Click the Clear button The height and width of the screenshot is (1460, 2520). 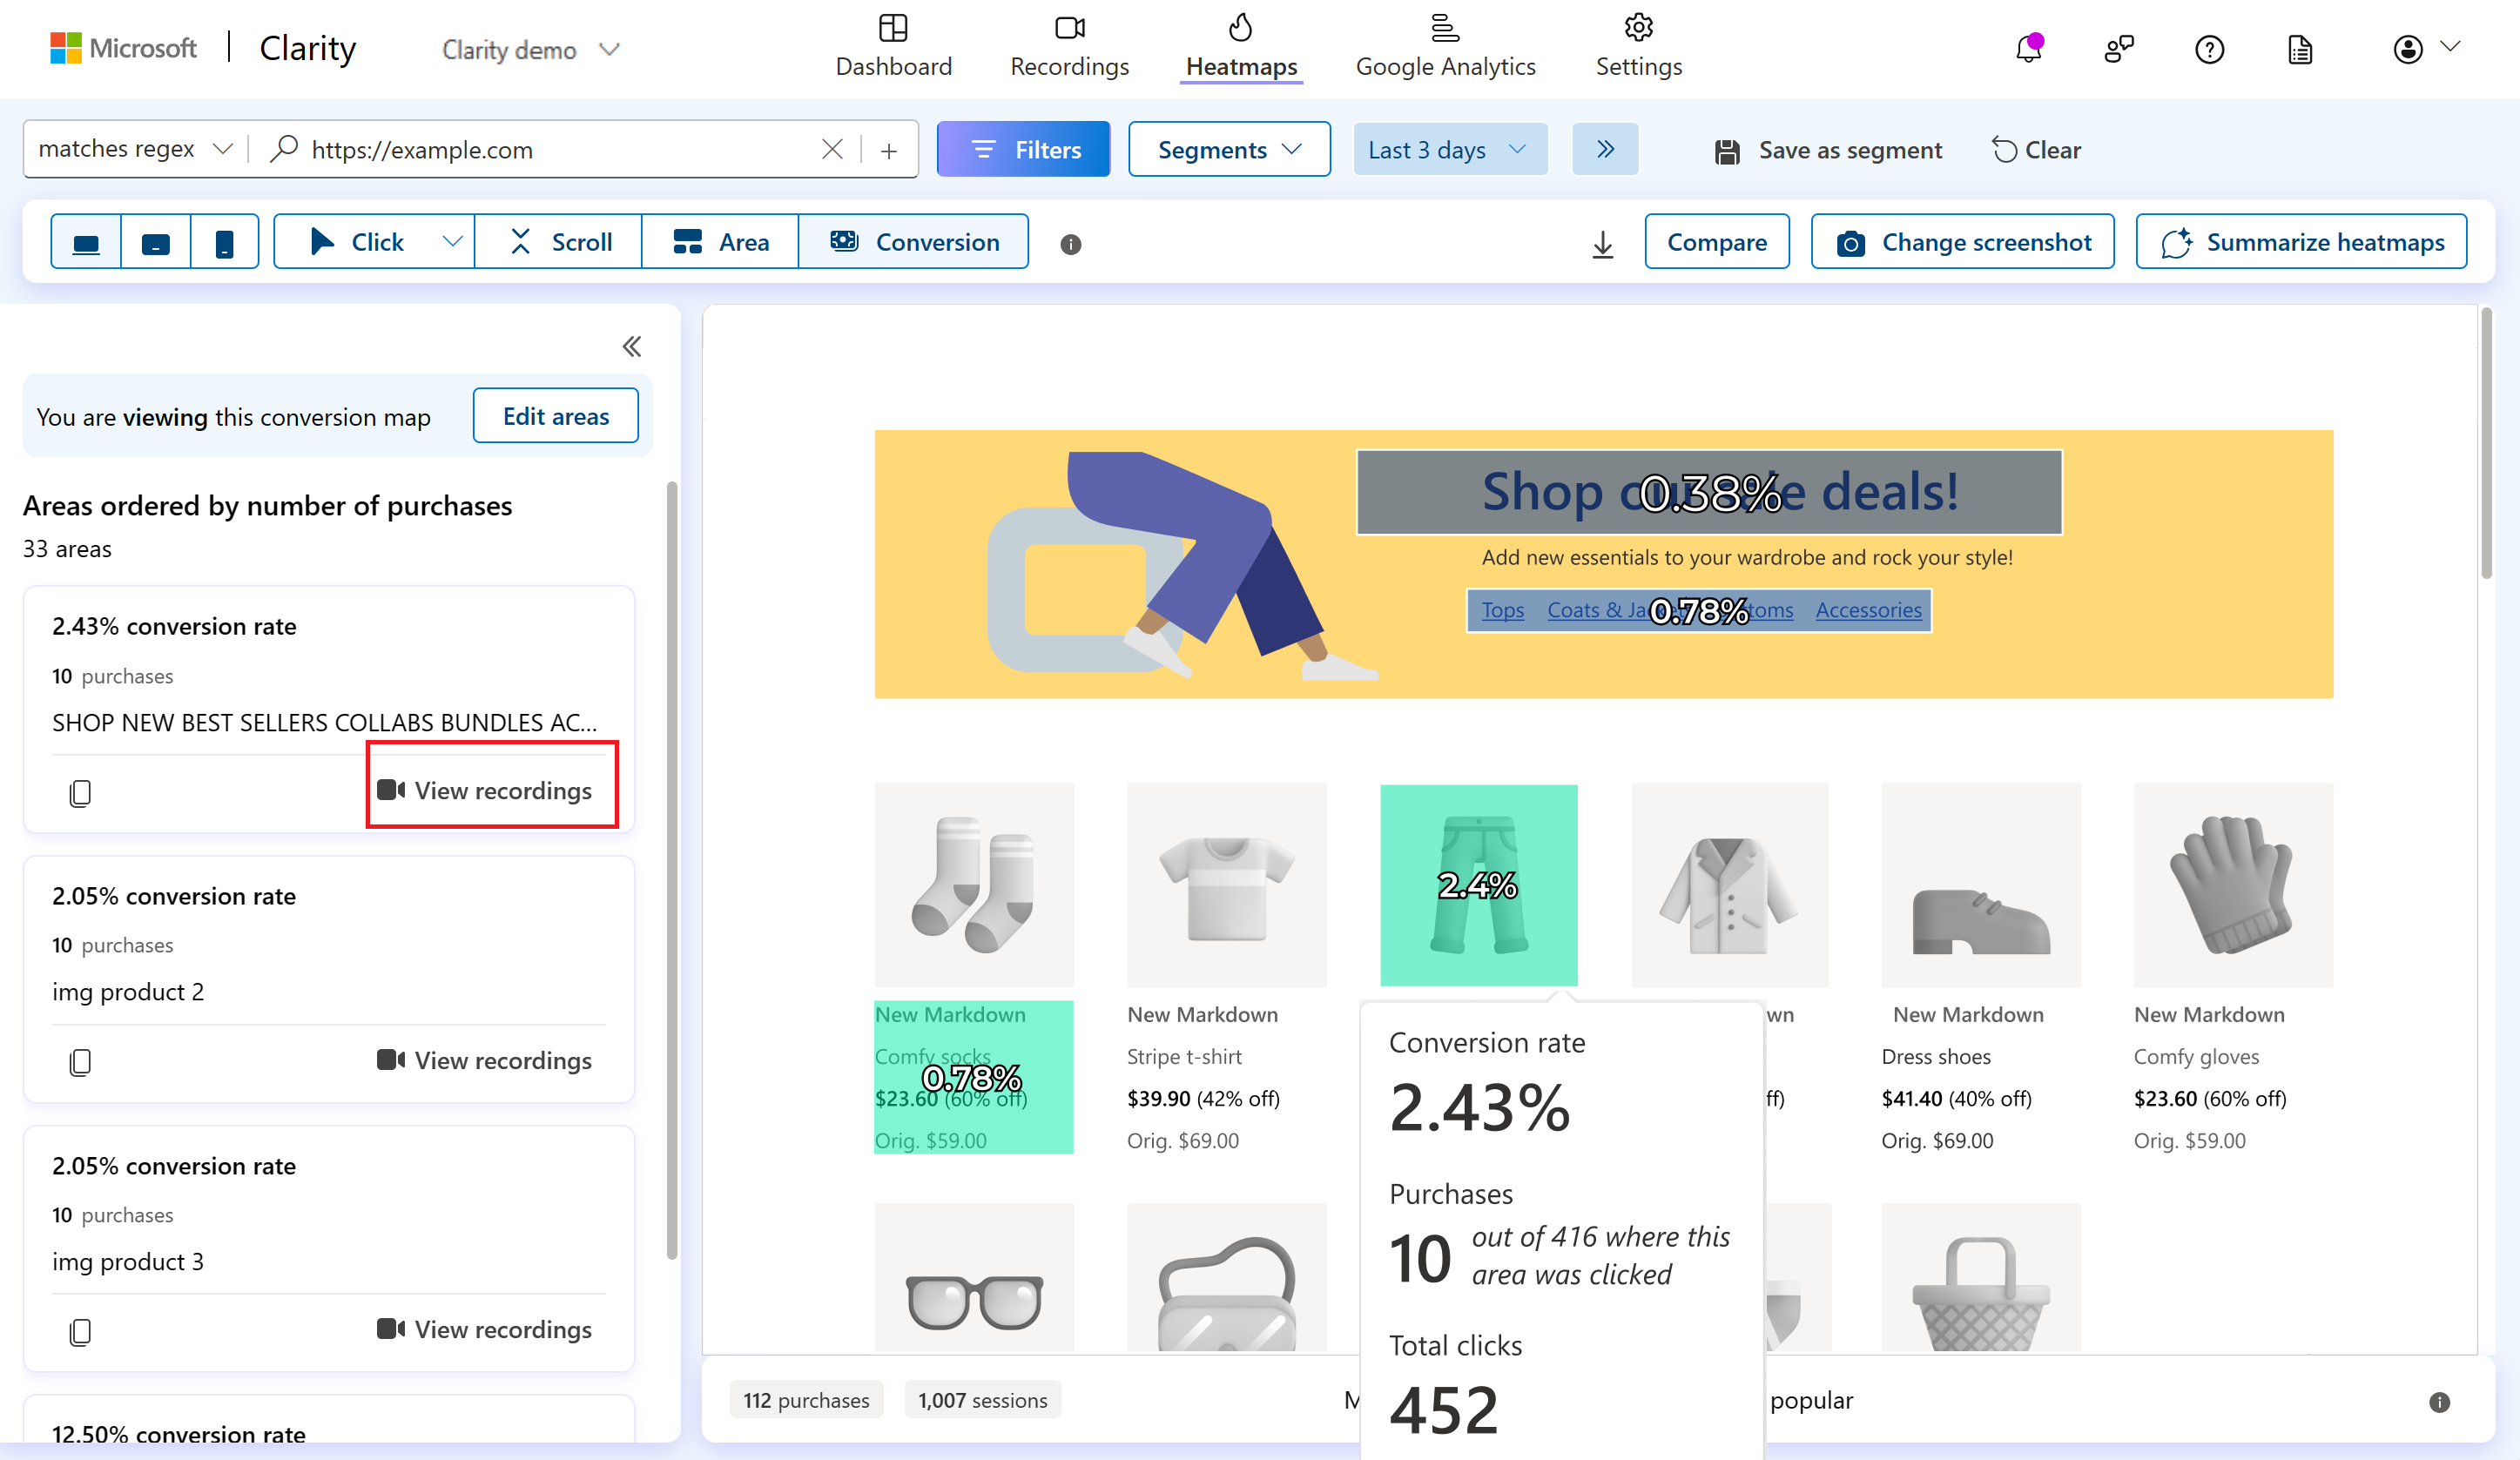coord(2033,148)
